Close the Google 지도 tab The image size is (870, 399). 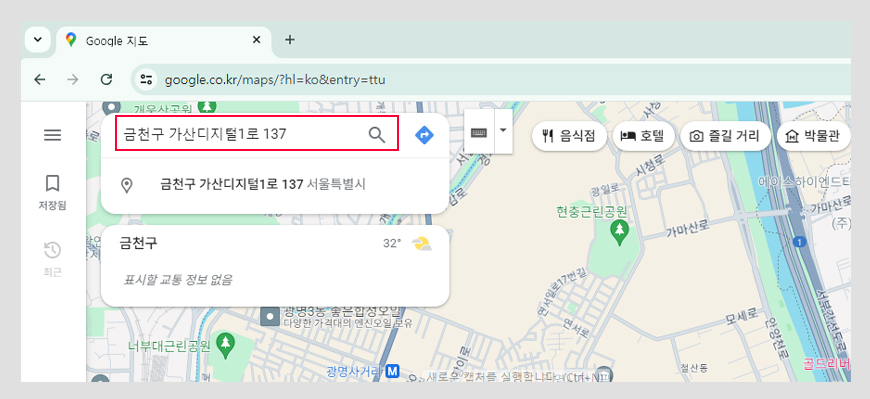[256, 40]
